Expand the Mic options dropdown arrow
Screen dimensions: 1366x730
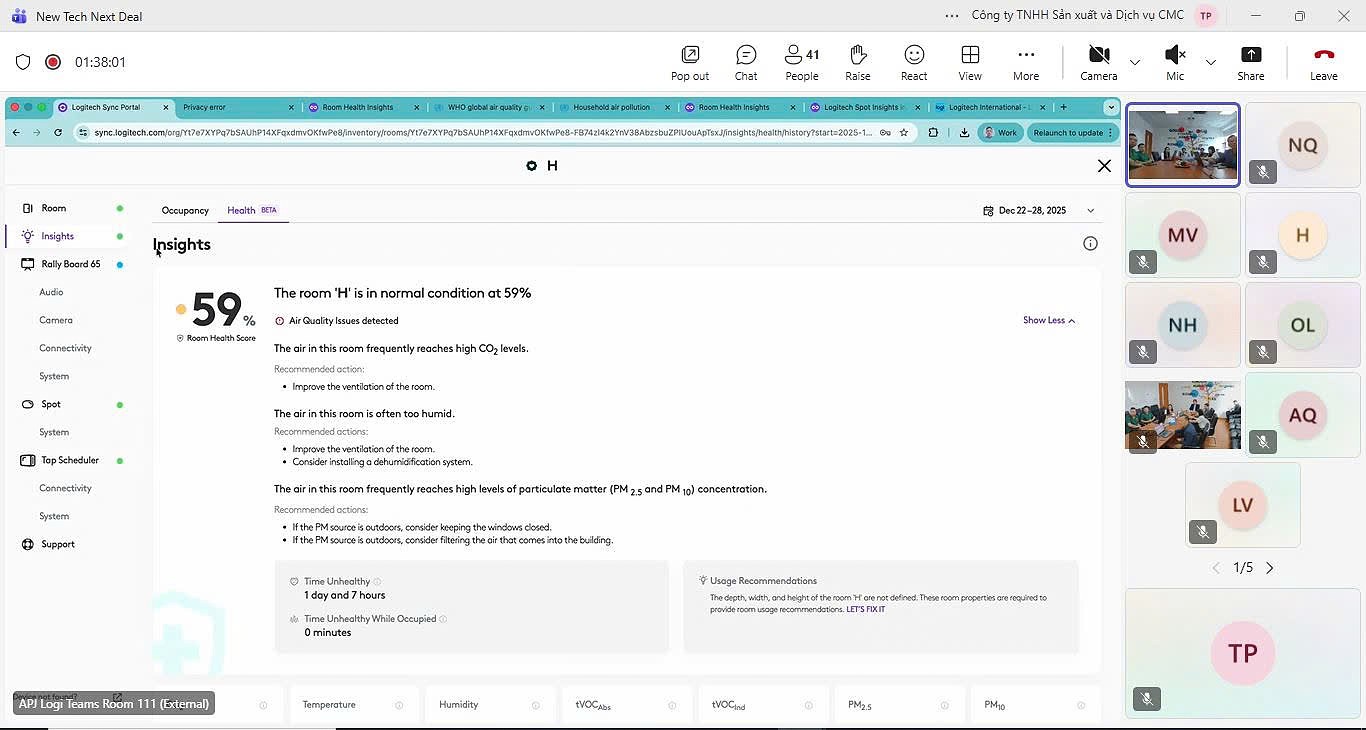[1211, 62]
